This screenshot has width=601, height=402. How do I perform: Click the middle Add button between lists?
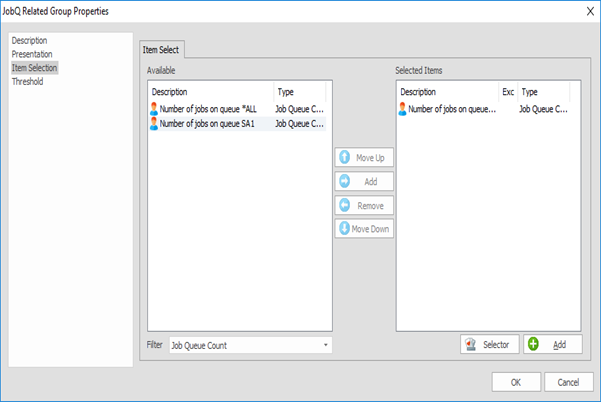point(364,182)
